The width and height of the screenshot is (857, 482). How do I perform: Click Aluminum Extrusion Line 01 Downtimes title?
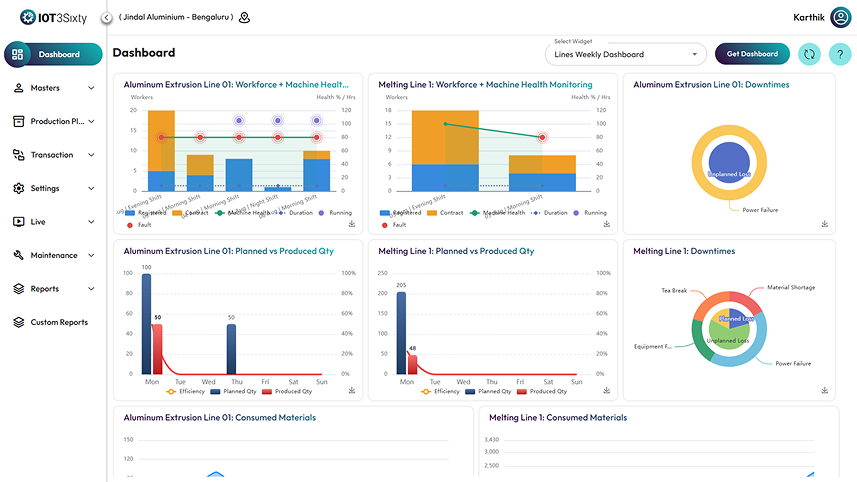click(711, 85)
